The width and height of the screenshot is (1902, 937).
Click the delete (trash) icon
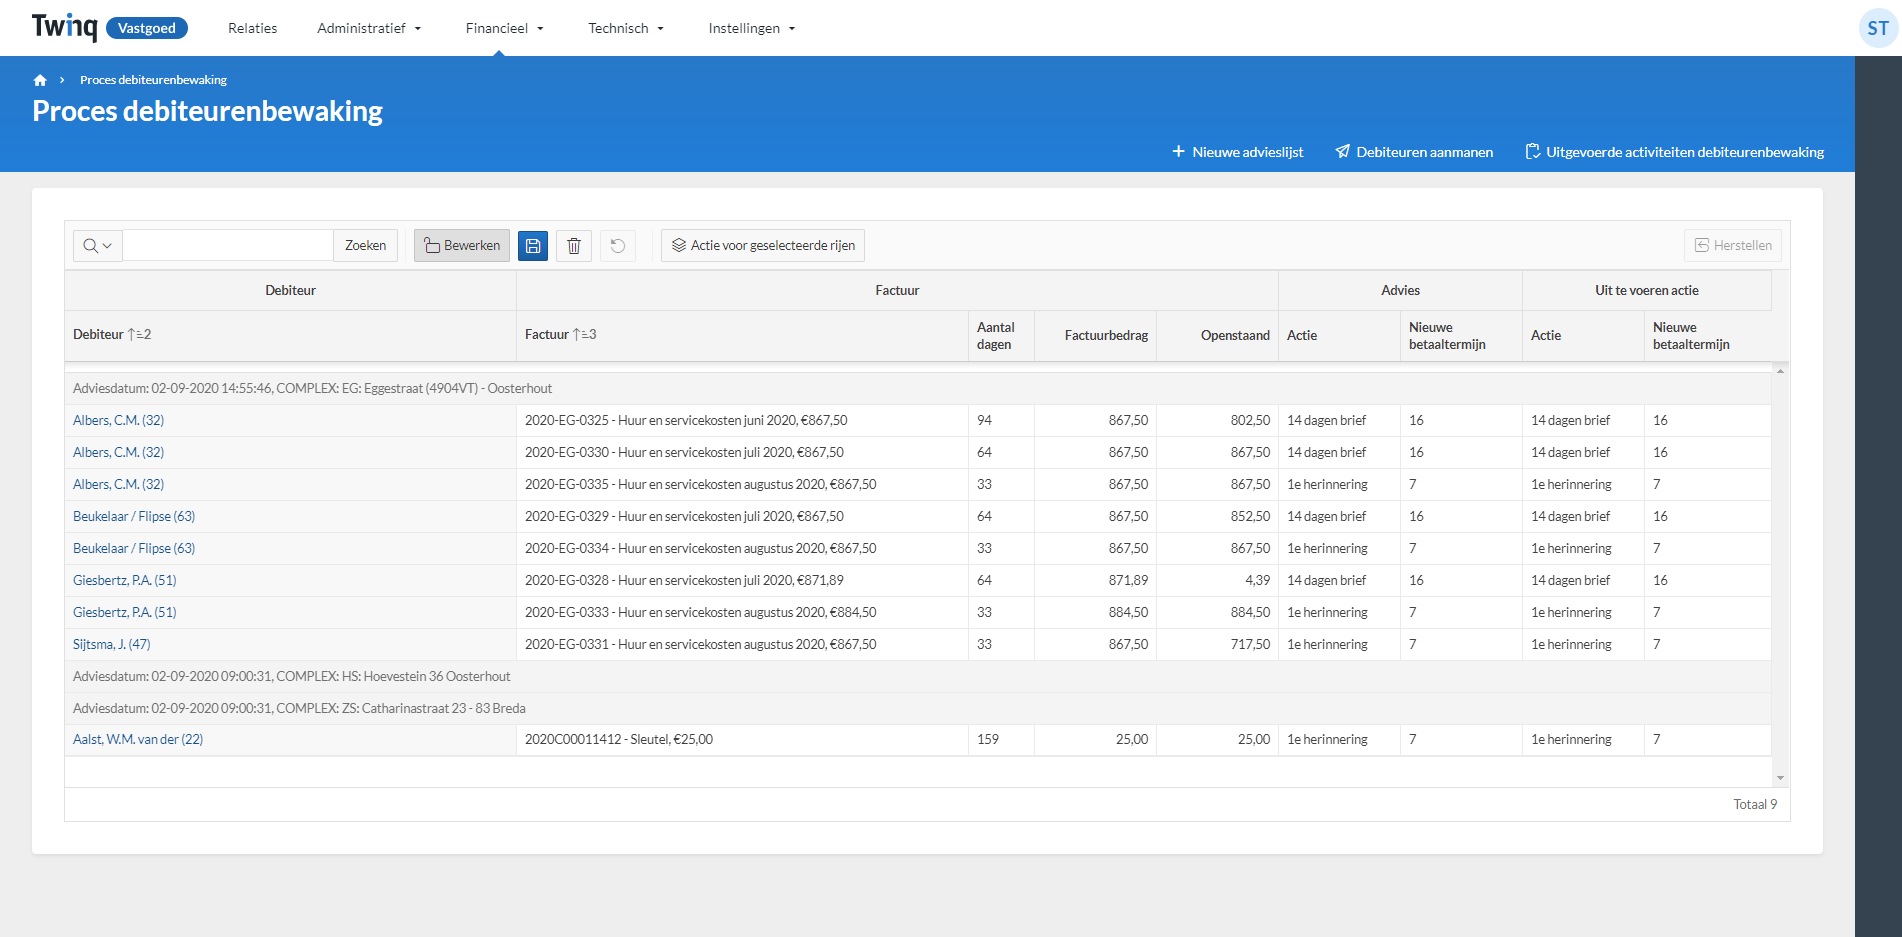tap(573, 245)
